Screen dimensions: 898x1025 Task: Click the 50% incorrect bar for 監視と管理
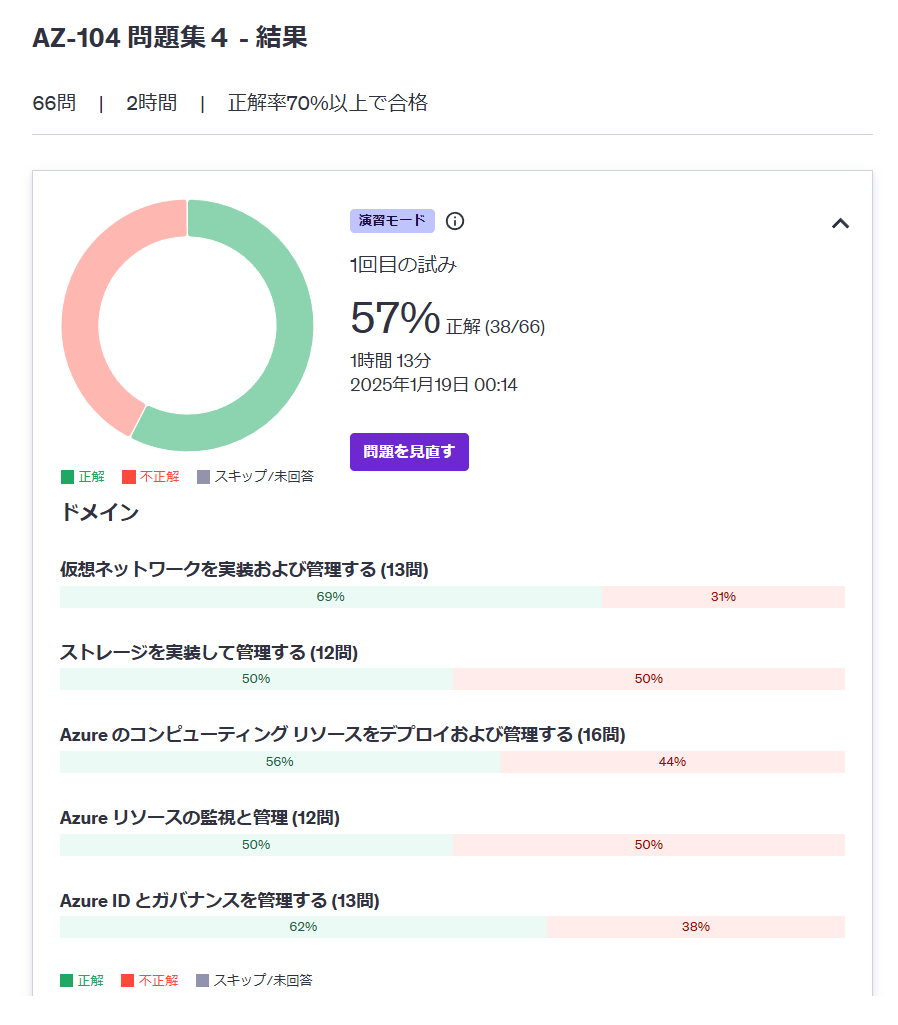coord(649,845)
